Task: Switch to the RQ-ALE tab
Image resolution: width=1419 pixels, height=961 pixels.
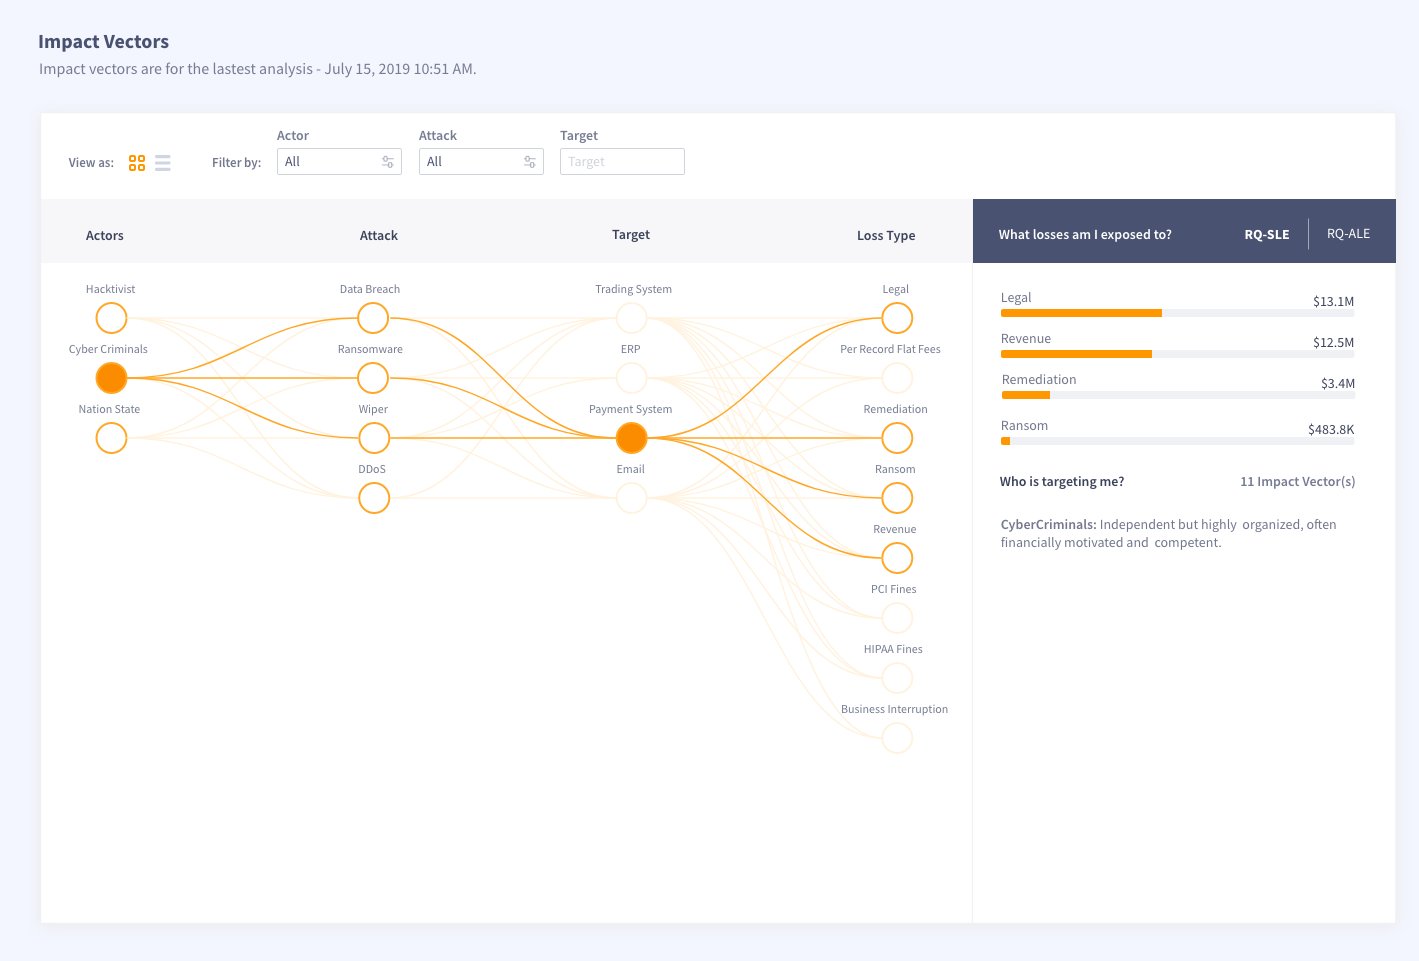Action: pos(1348,234)
